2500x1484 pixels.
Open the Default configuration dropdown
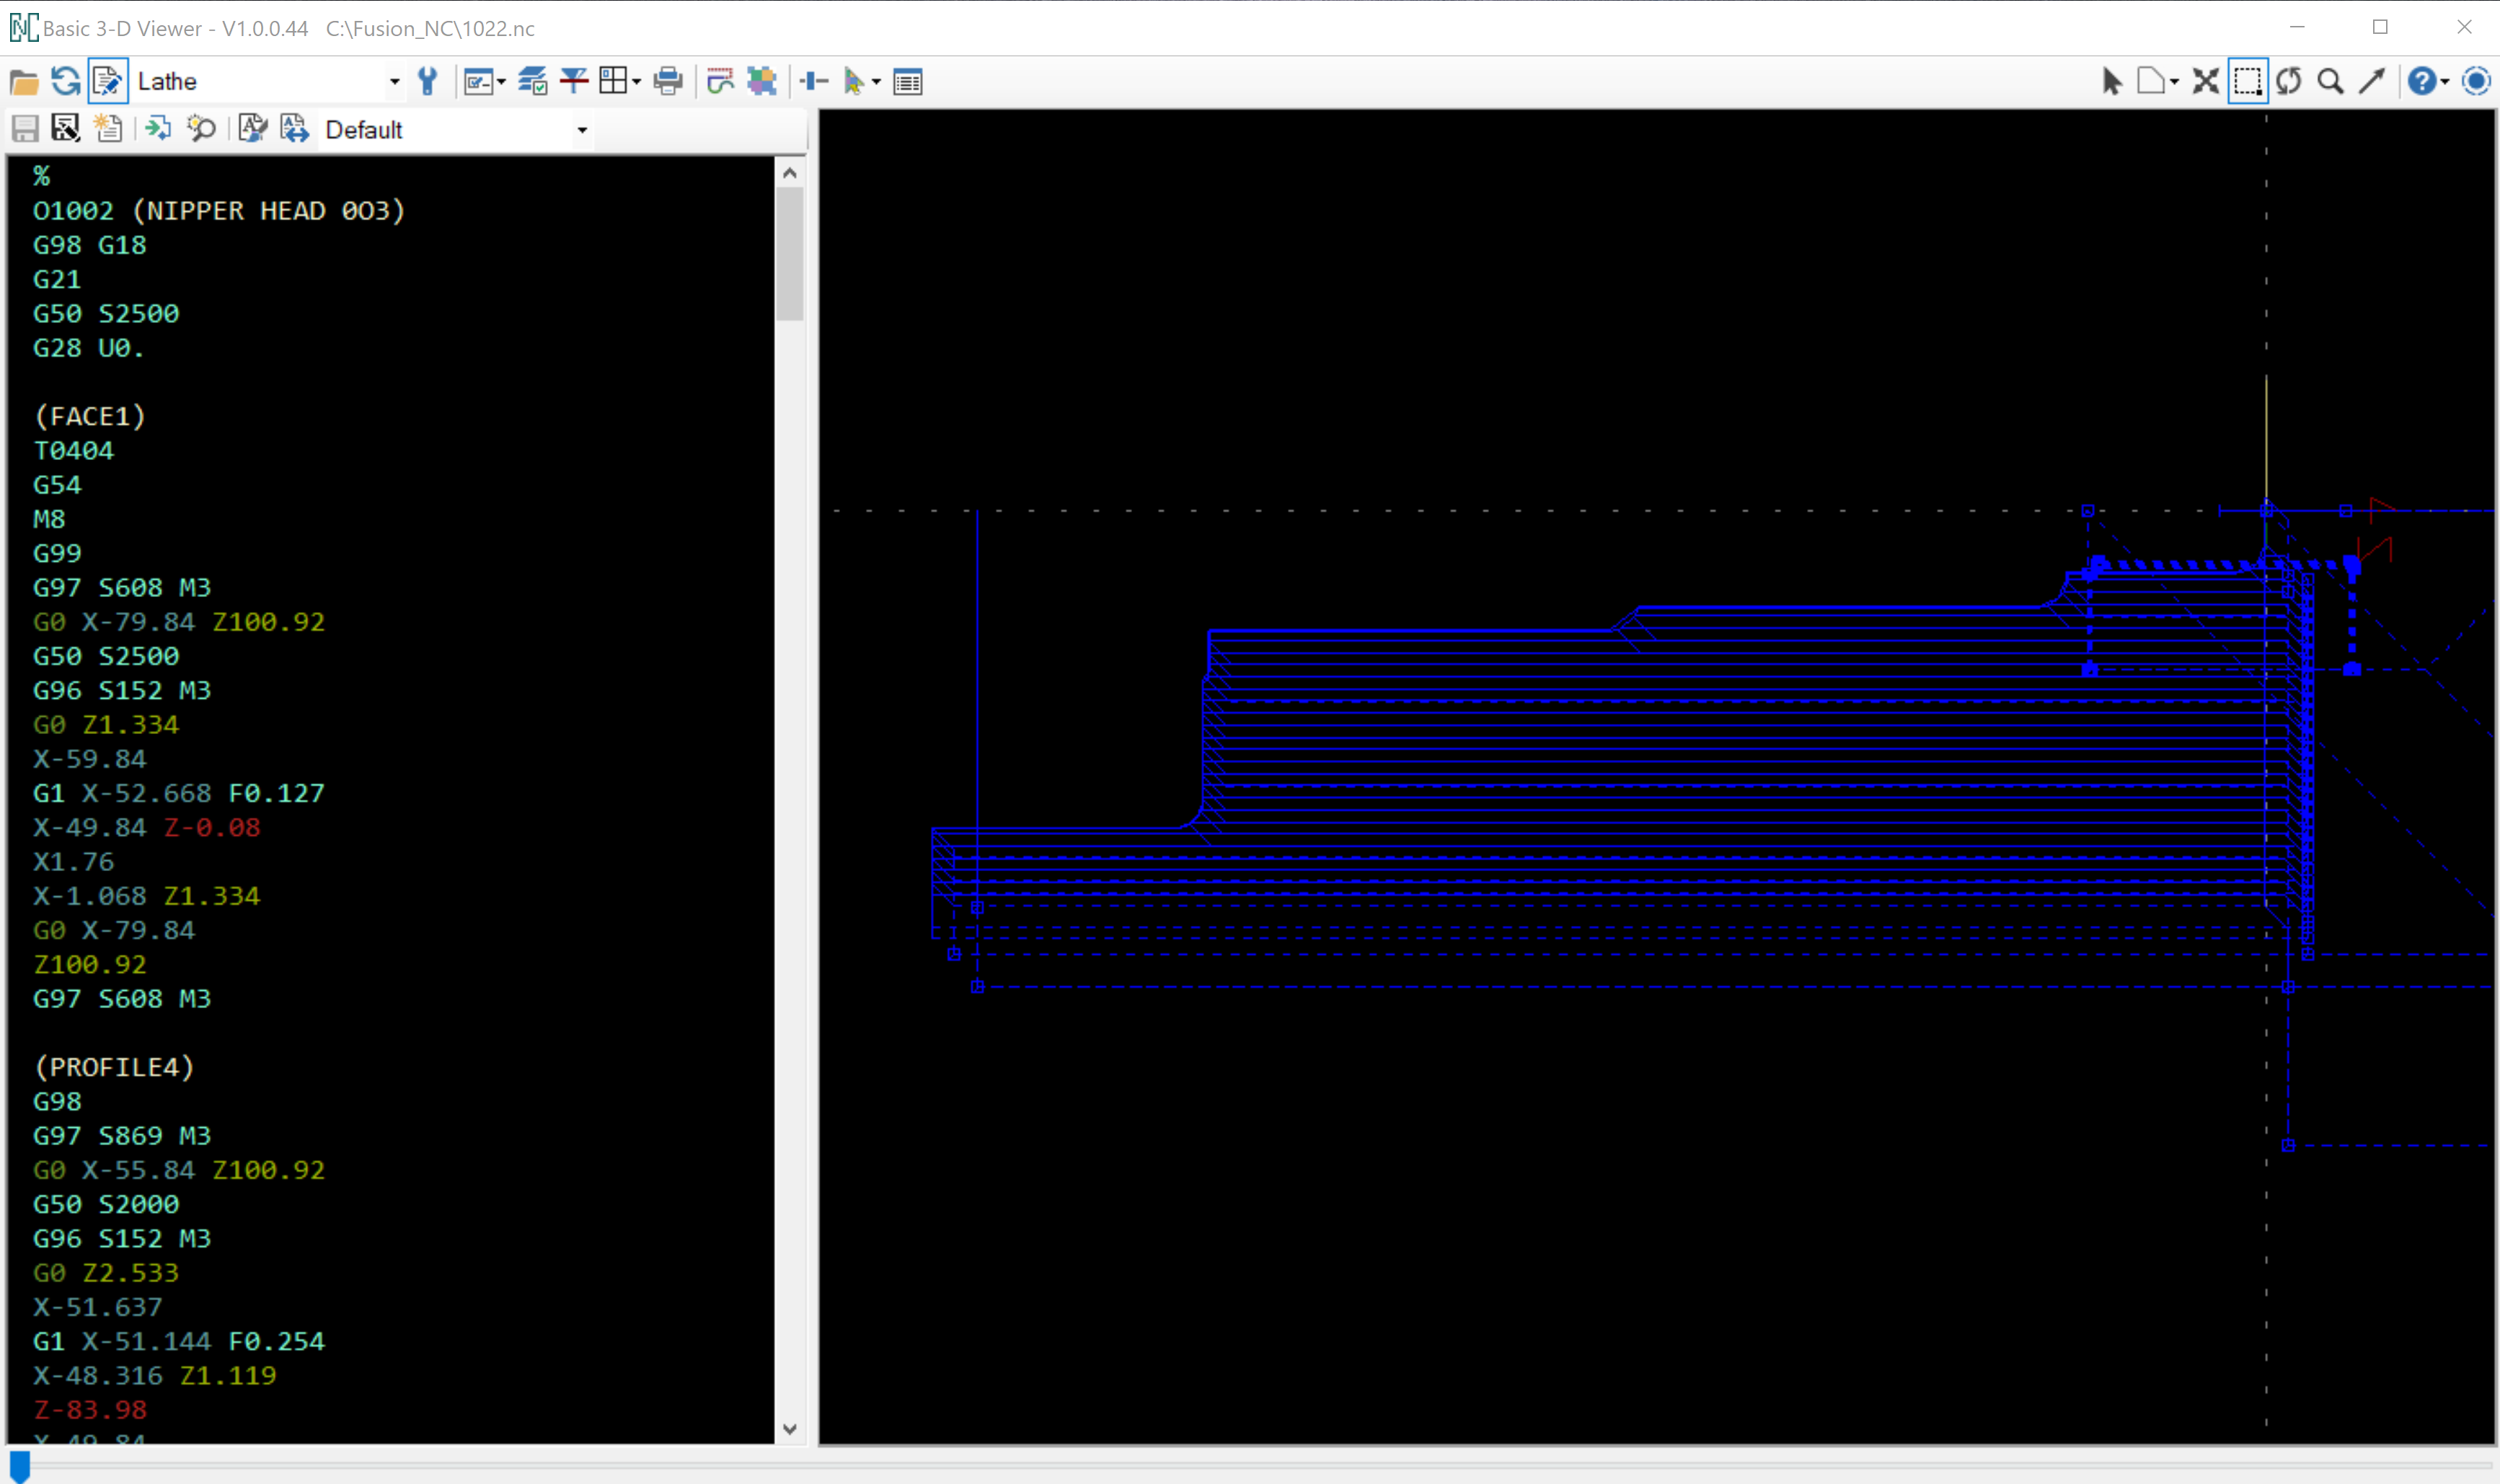(582, 129)
